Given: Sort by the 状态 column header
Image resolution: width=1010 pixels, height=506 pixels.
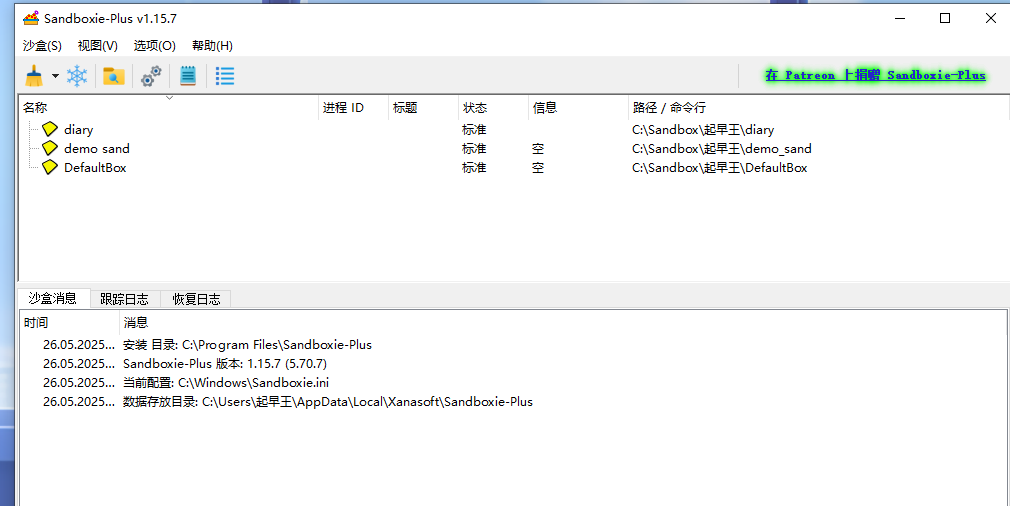Looking at the screenshot, I should (x=493, y=108).
